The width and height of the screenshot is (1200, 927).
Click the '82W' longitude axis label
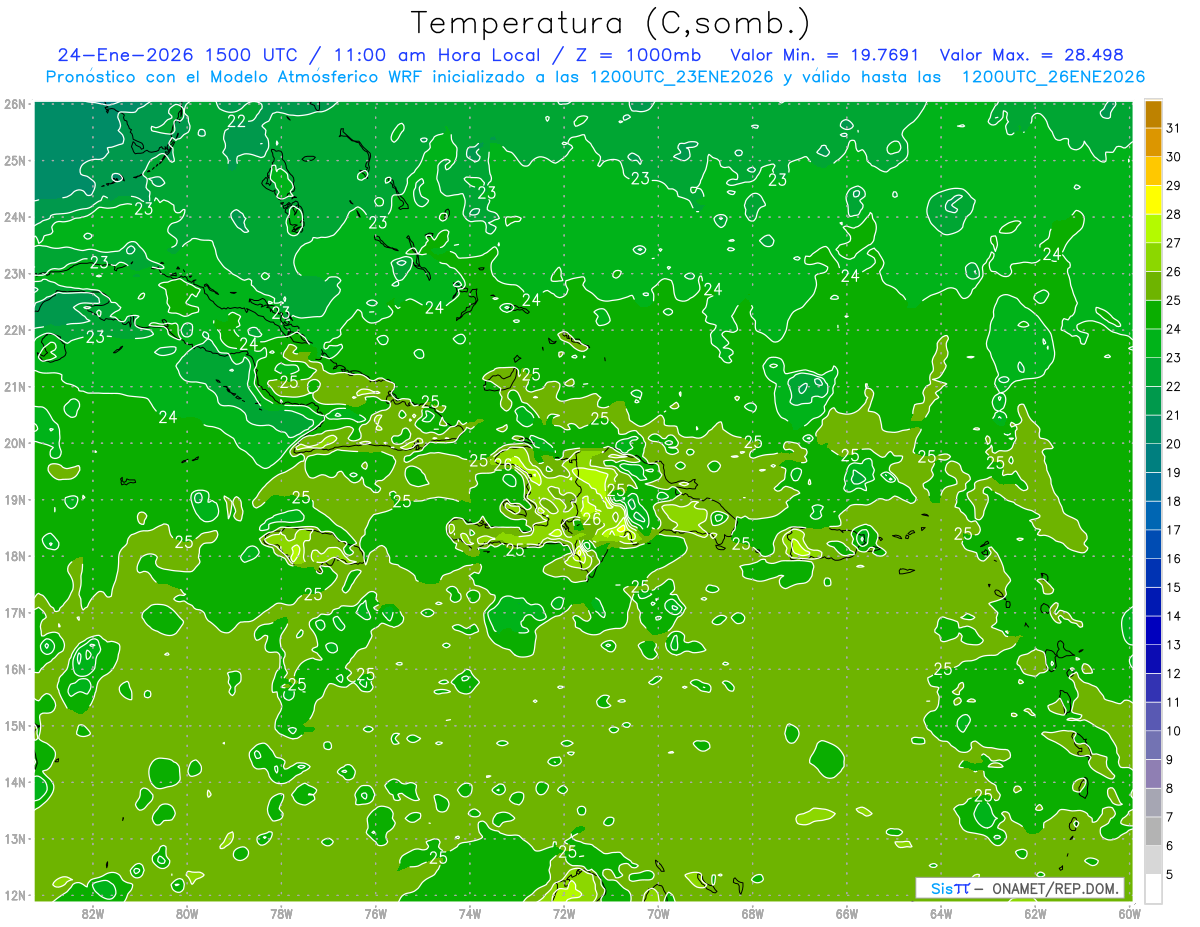(92, 913)
